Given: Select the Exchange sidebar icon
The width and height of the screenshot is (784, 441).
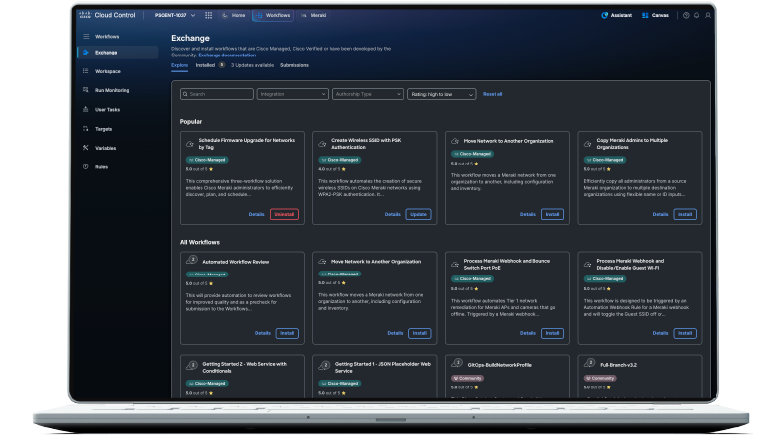Looking at the screenshot, I should [x=86, y=52].
